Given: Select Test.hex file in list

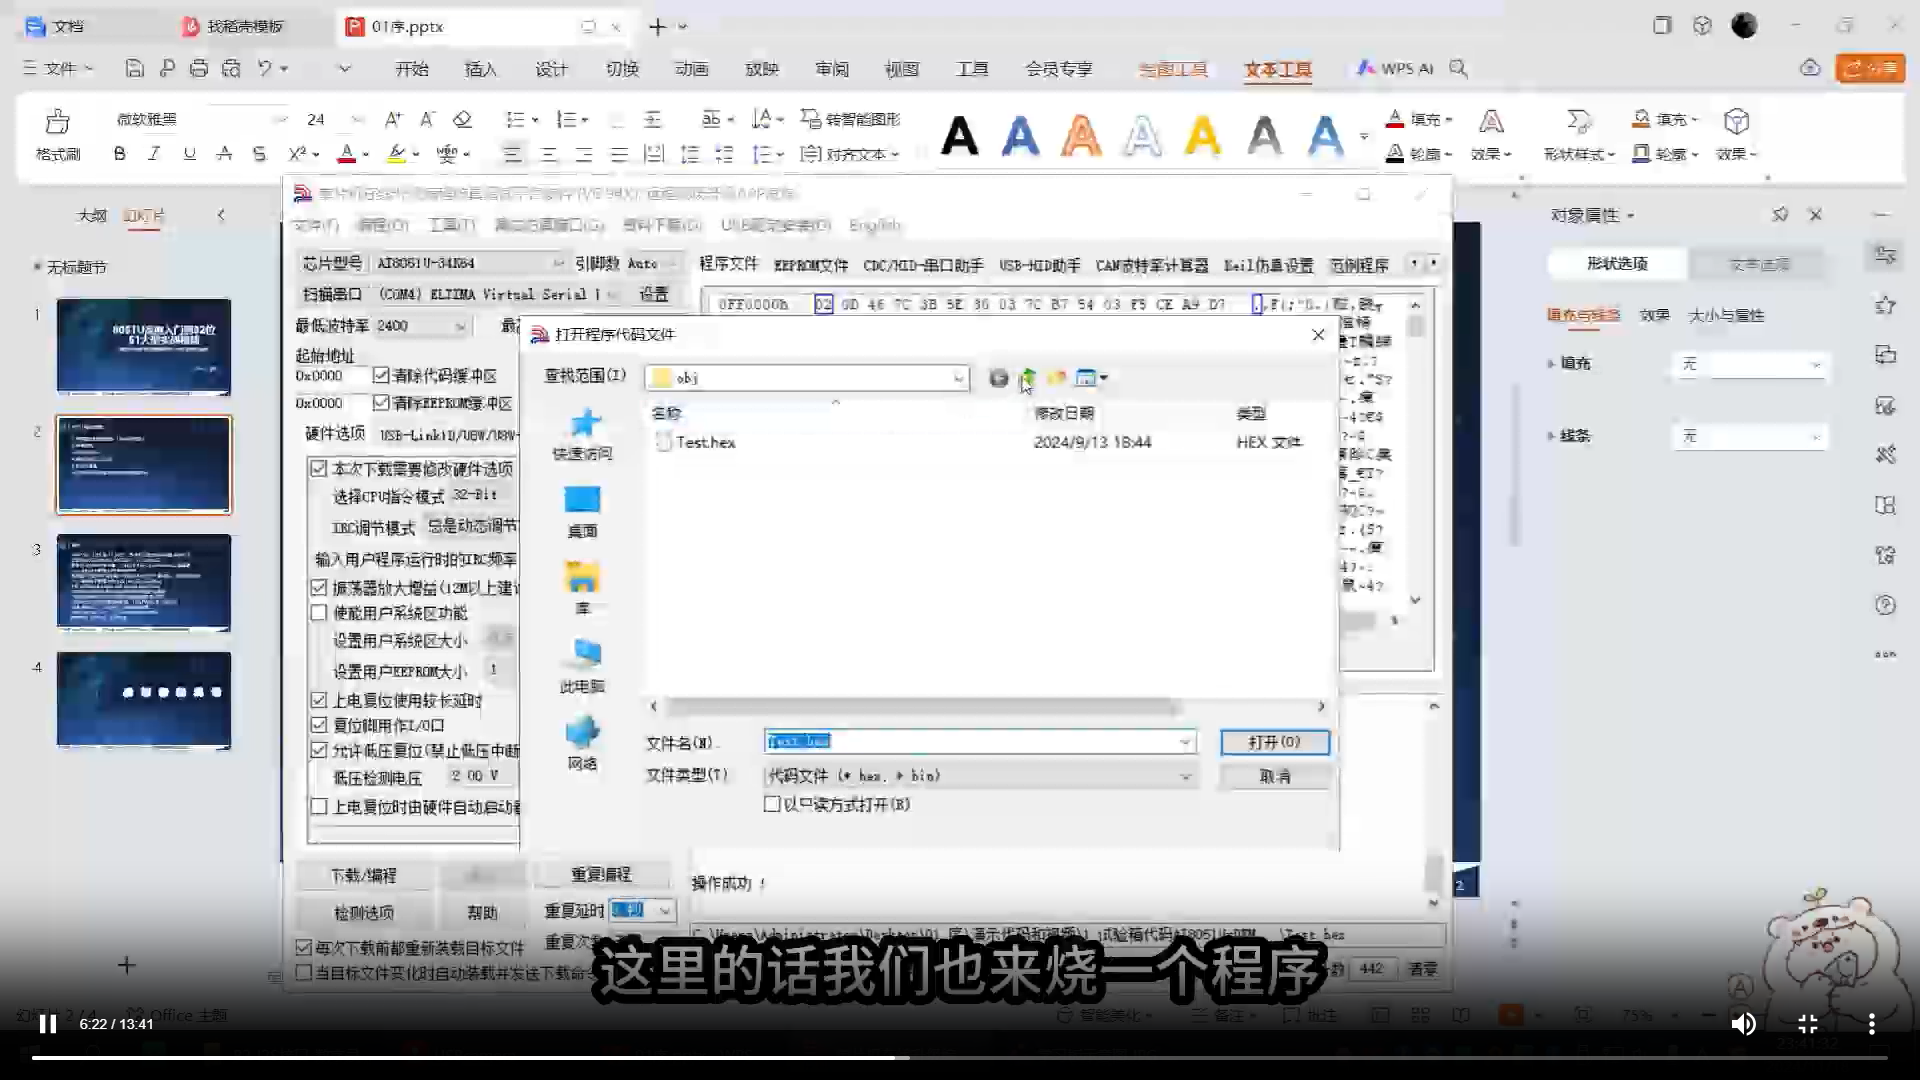Looking at the screenshot, I should [x=706, y=442].
